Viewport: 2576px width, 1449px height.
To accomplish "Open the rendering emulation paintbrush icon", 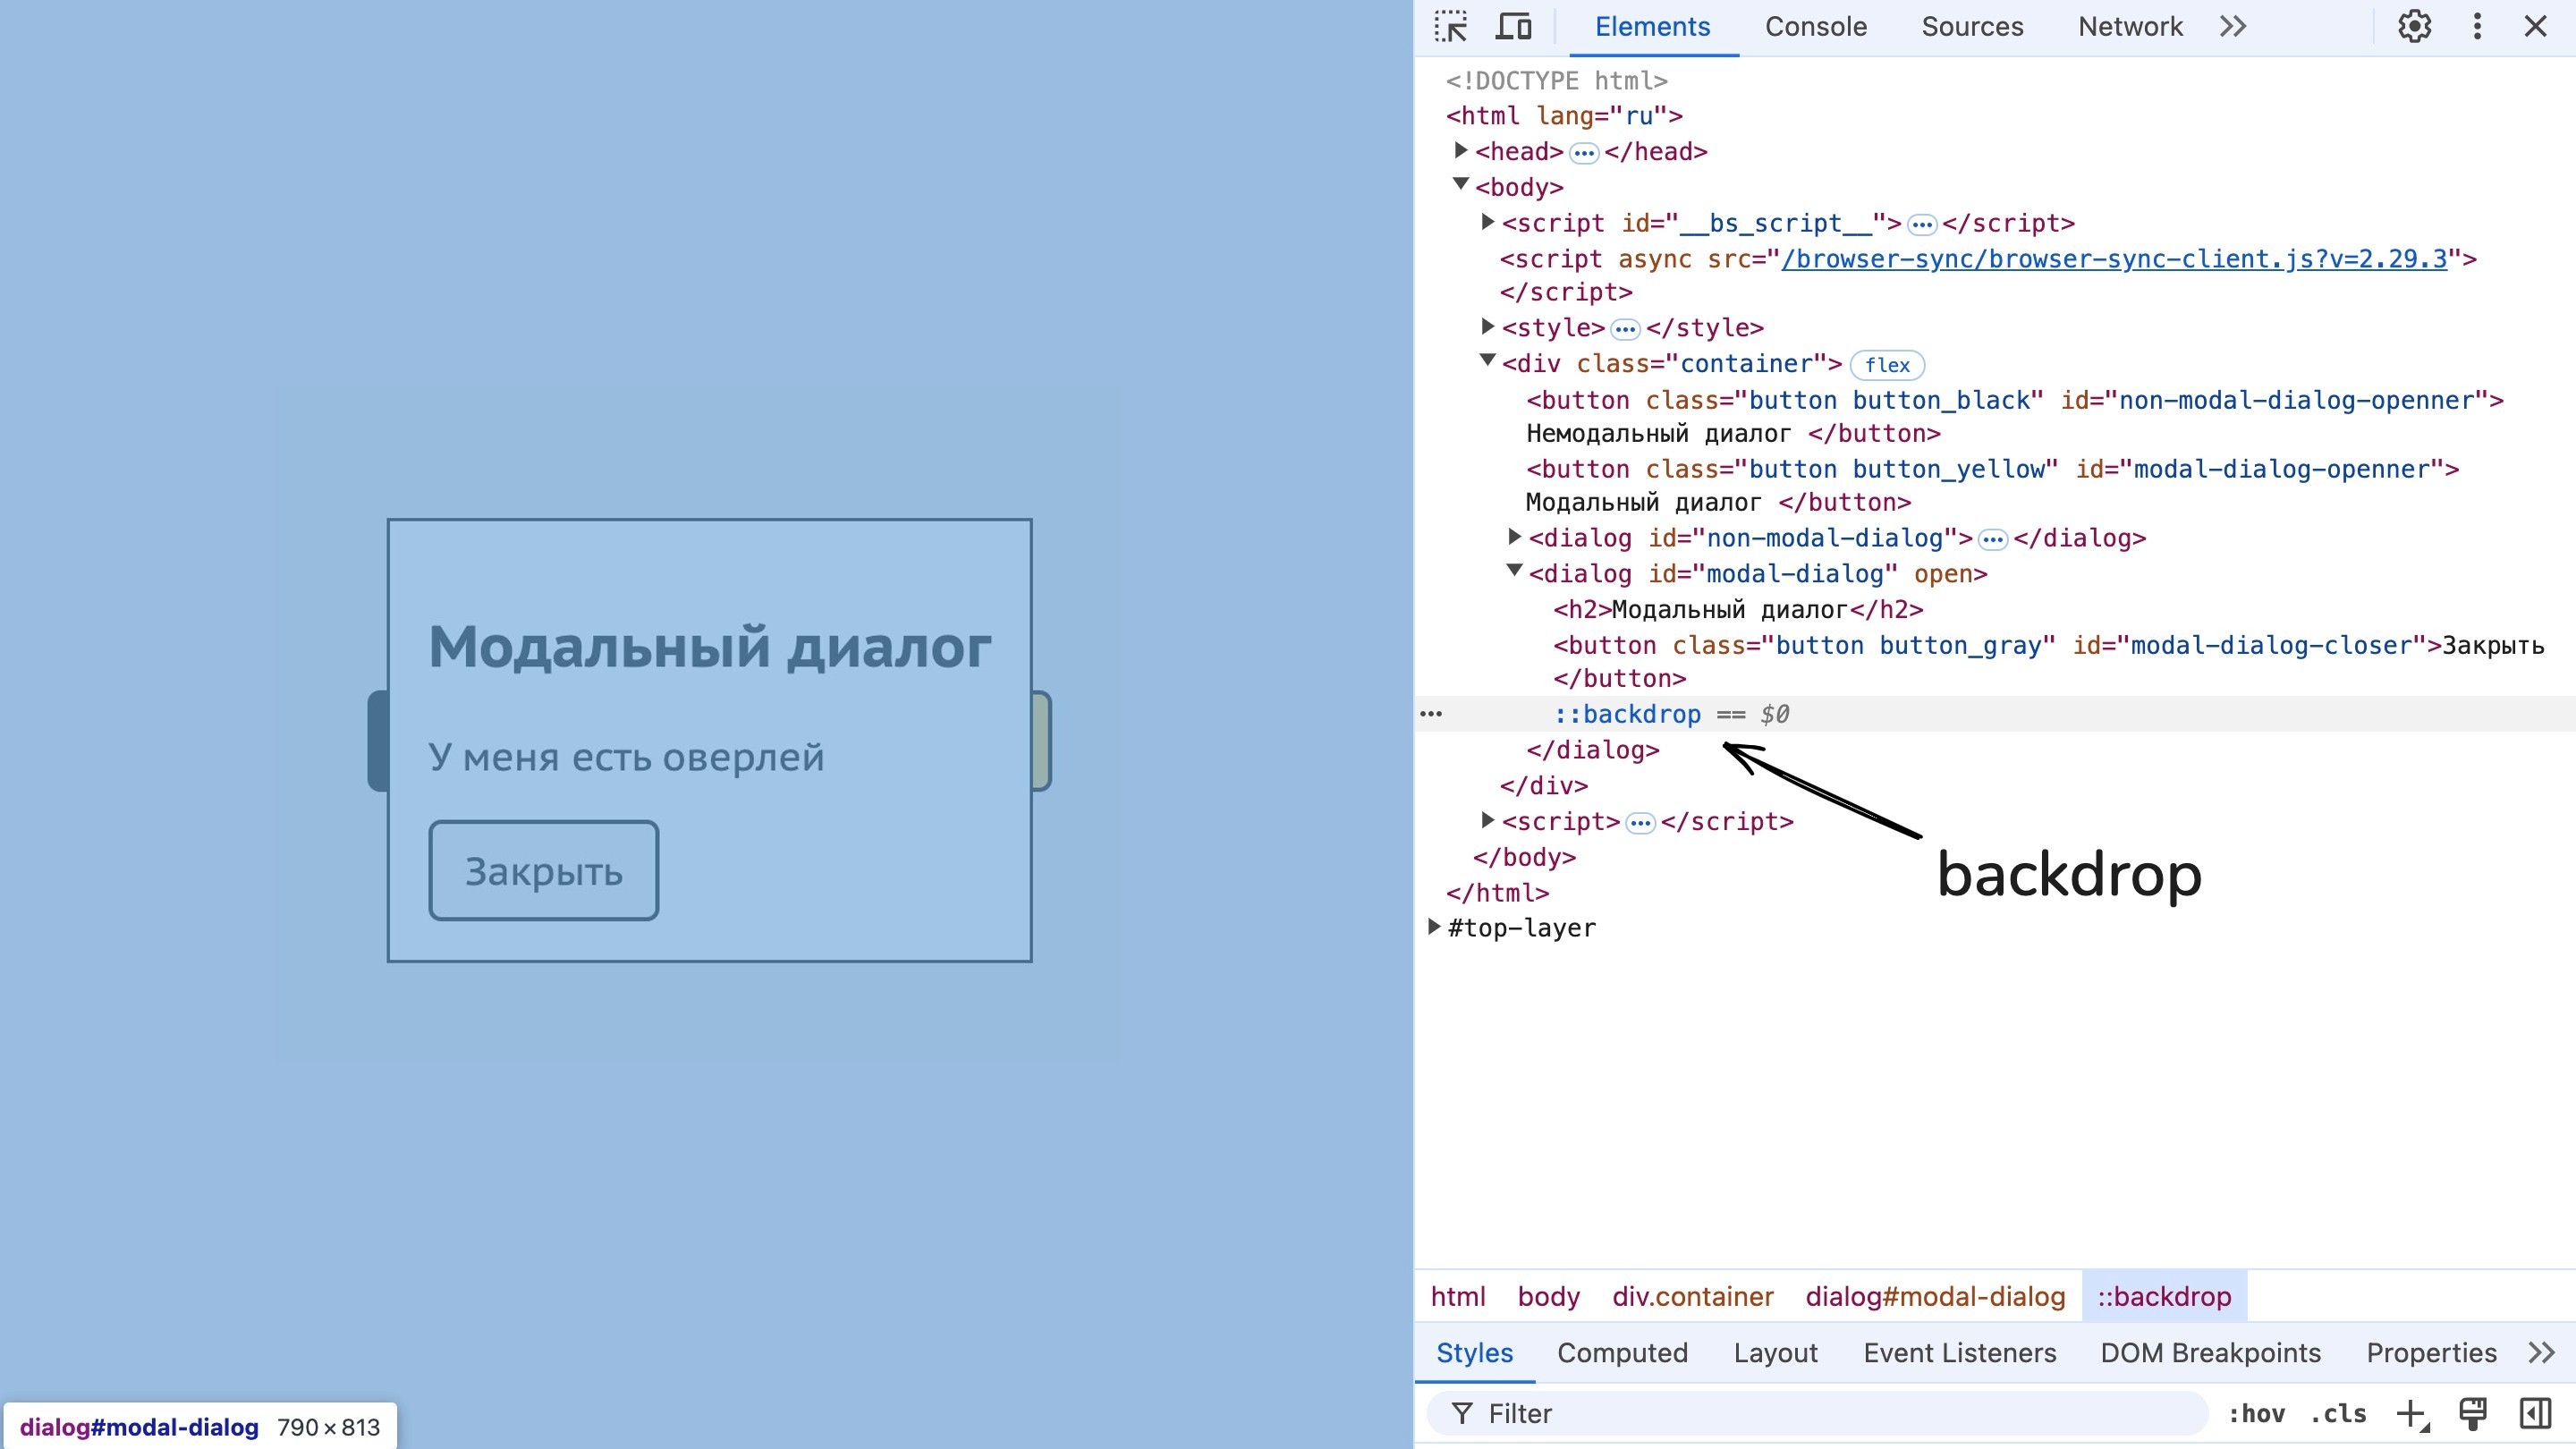I will pos(2473,1413).
